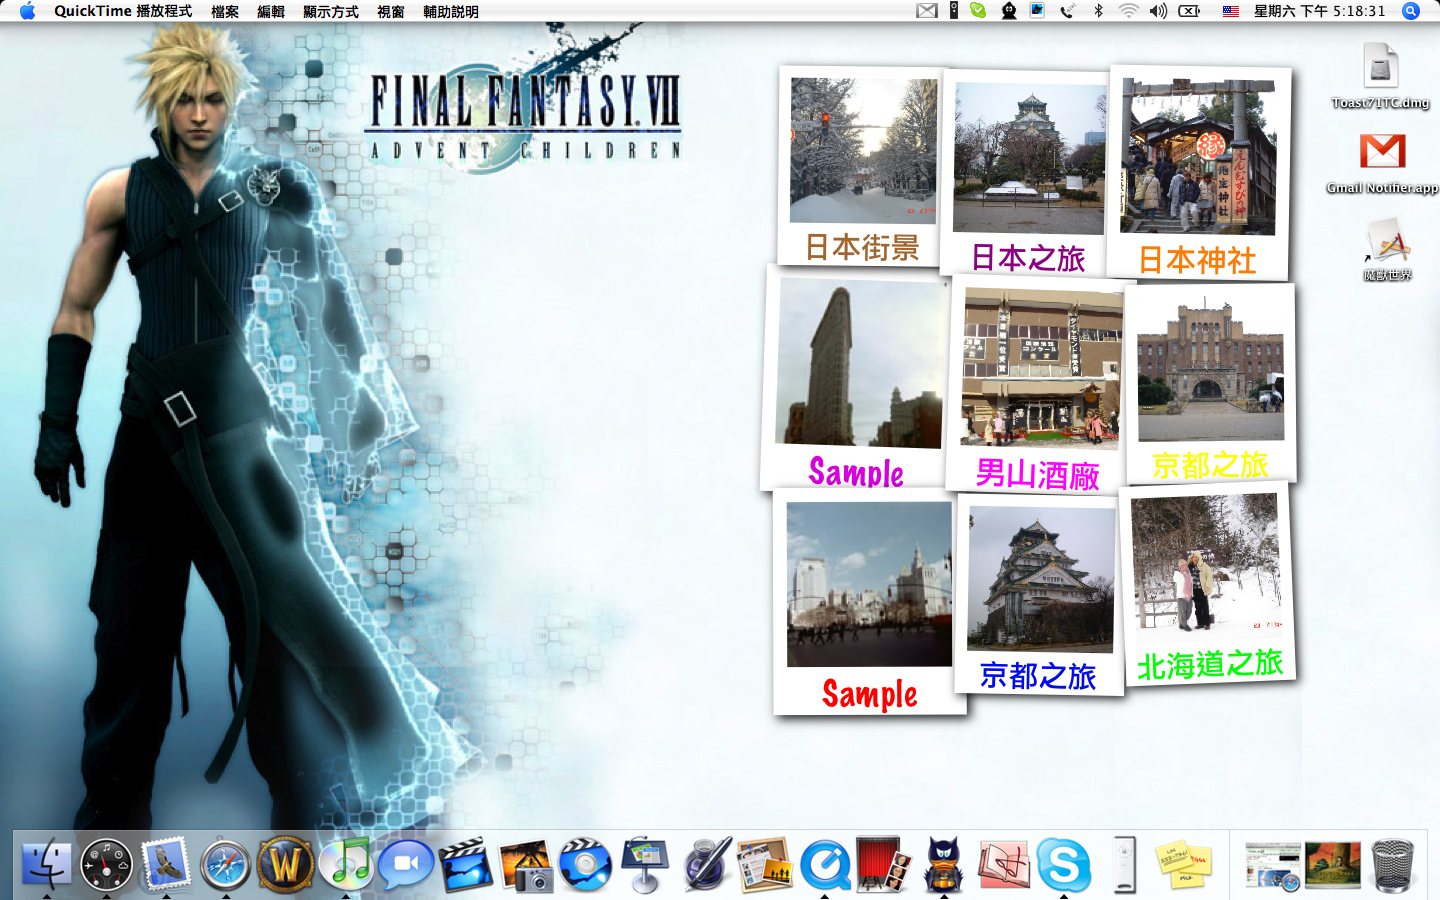Screen dimensions: 1440x900
Task: Open the Wi-Fi AirPort status menu
Action: click(x=1128, y=11)
